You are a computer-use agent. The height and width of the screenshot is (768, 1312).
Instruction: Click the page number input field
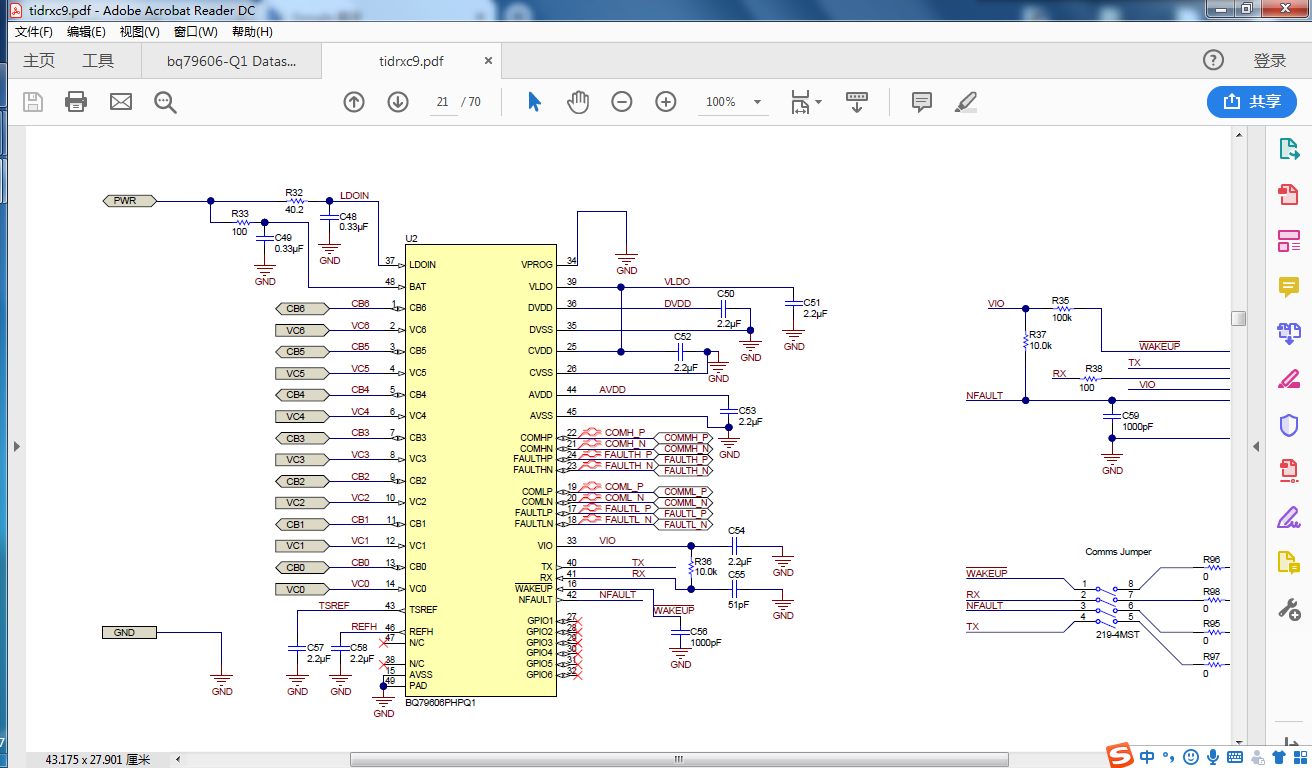[x=442, y=102]
